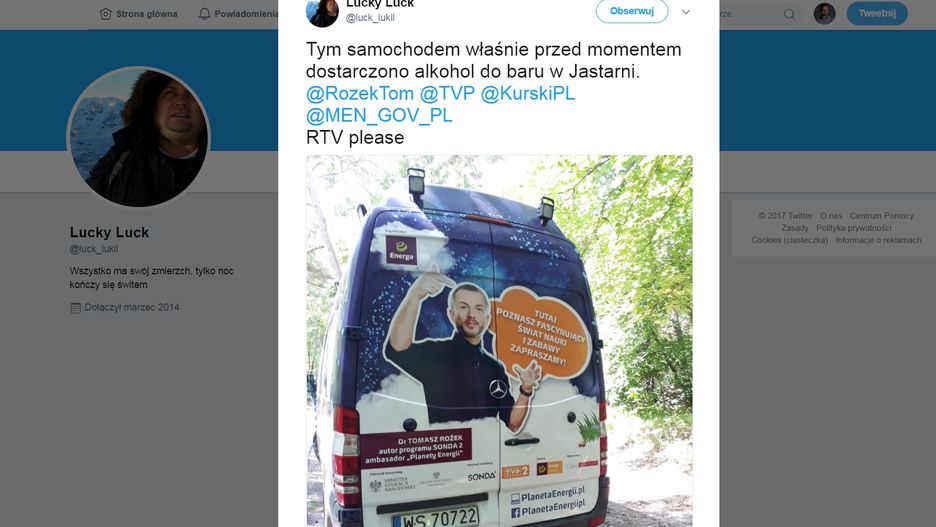Enlarge the van photo in the tweet
The height and width of the screenshot is (527, 936).
(x=499, y=341)
